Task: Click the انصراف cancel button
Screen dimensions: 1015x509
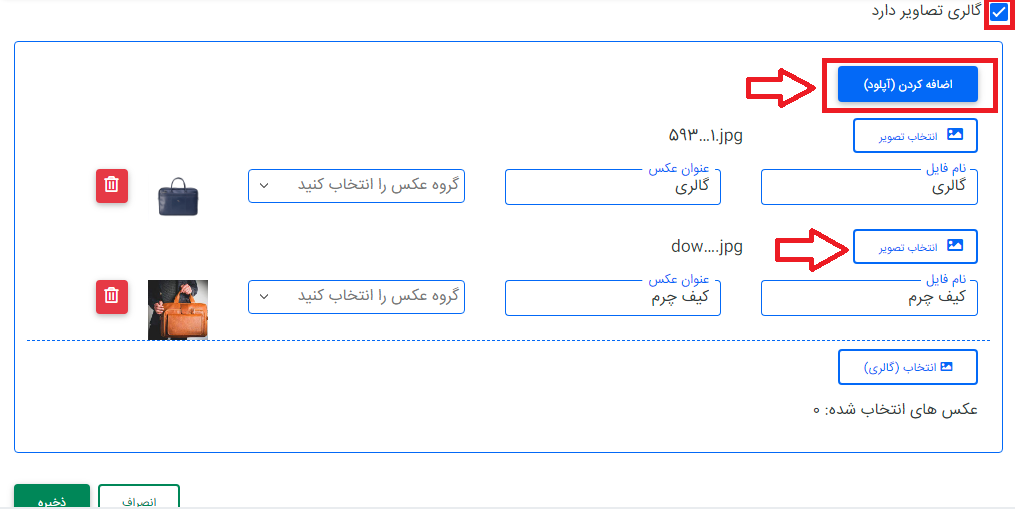Action: (140, 499)
